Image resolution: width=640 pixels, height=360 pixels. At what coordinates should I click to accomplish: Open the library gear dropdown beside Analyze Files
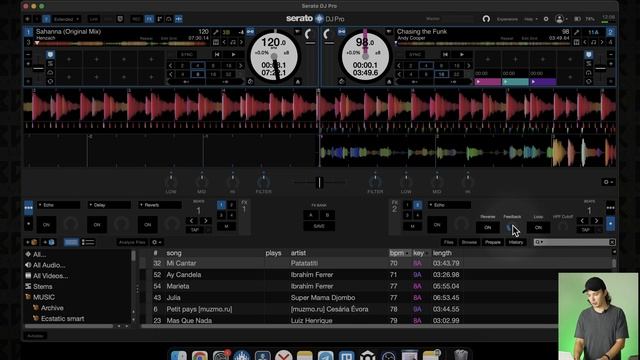point(157,242)
